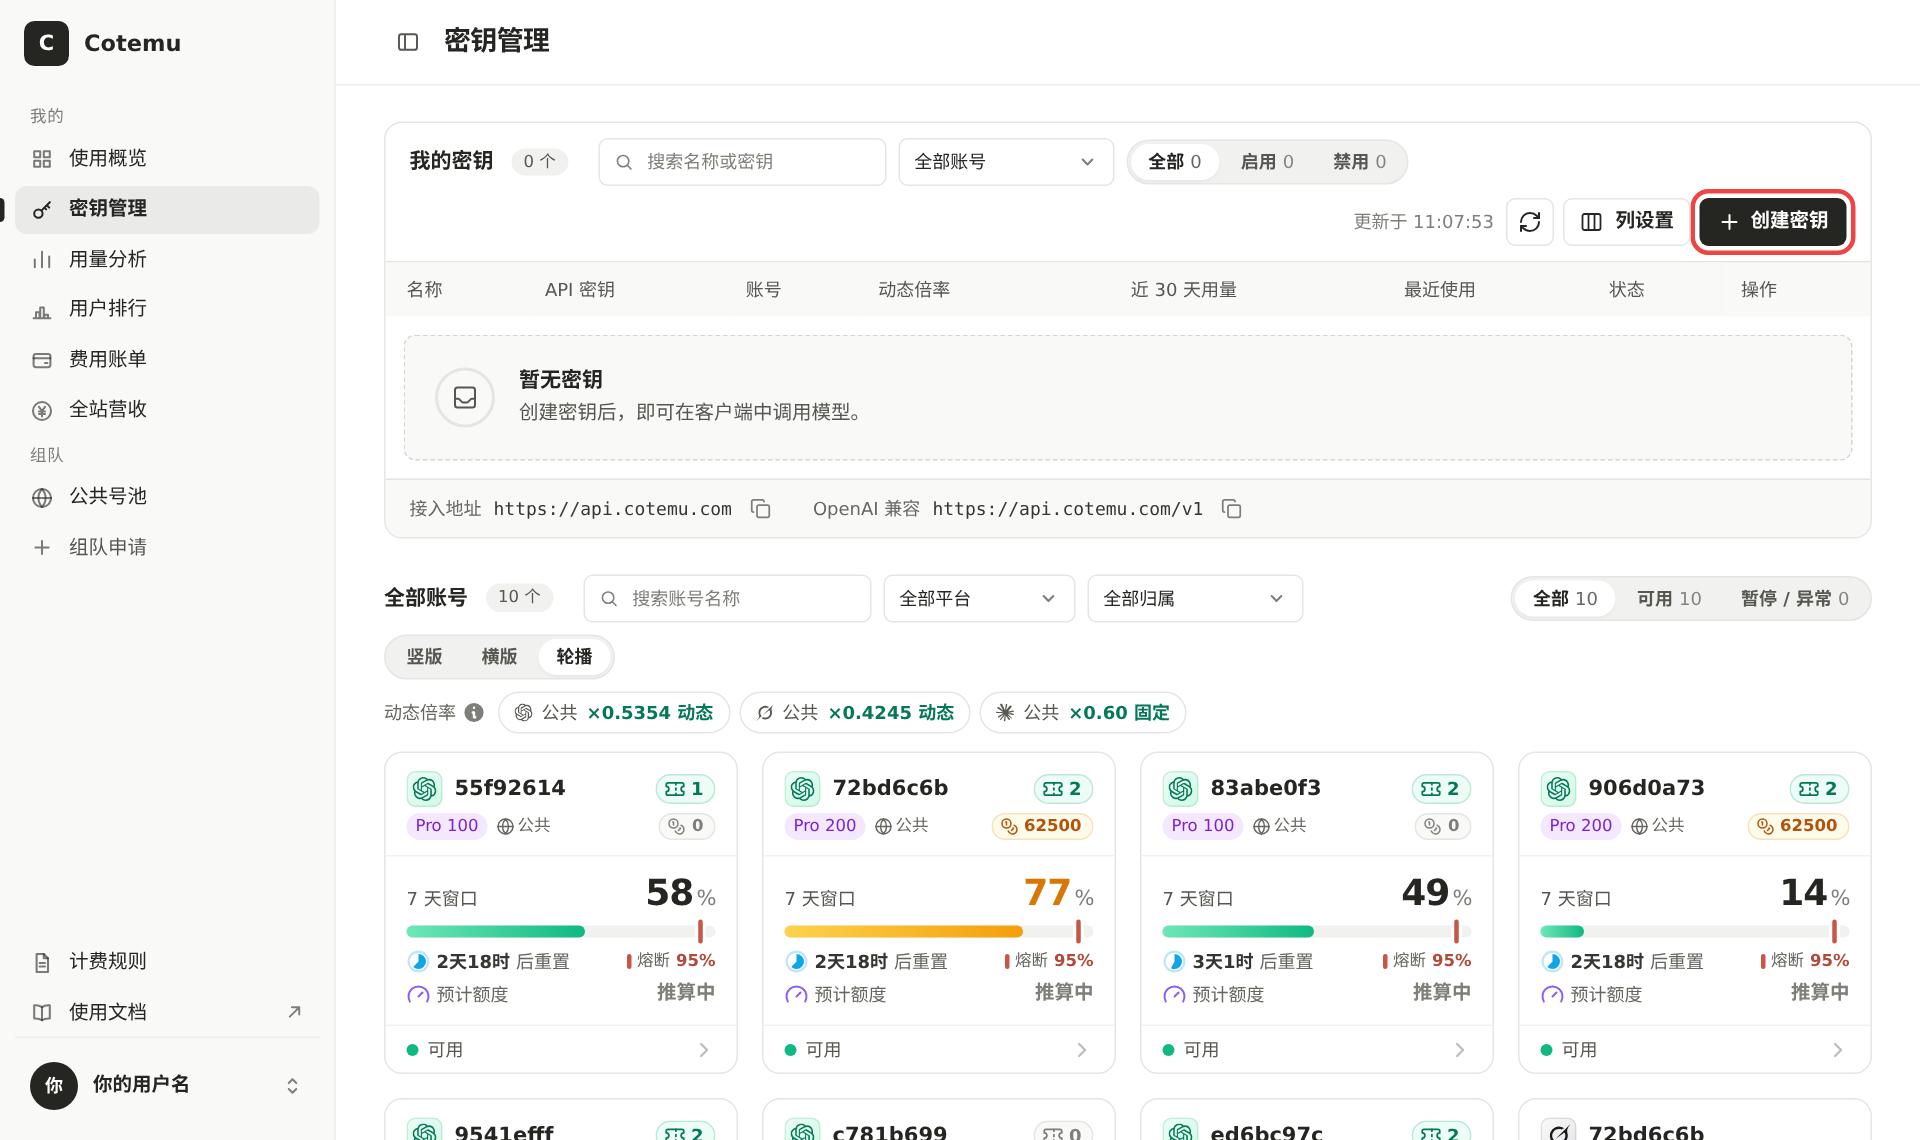Select 全部 0 key filter
The width and height of the screenshot is (1920, 1140).
click(1174, 162)
